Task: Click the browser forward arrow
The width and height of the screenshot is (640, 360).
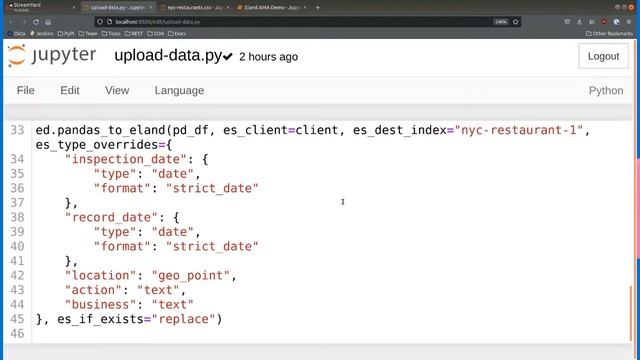Action: point(23,22)
